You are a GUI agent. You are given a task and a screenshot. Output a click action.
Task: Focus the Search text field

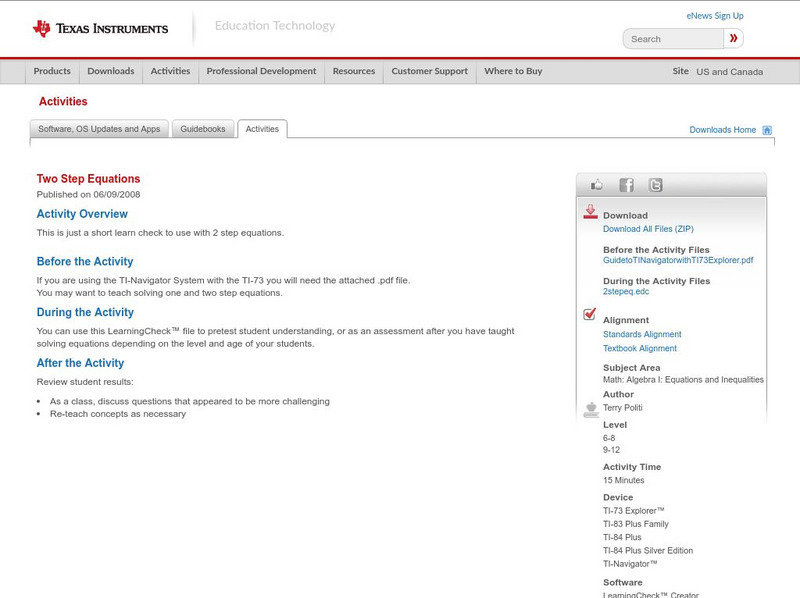(x=674, y=39)
